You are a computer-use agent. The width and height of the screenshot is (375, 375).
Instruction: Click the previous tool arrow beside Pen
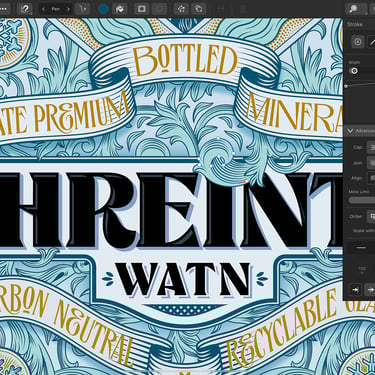click(x=43, y=9)
